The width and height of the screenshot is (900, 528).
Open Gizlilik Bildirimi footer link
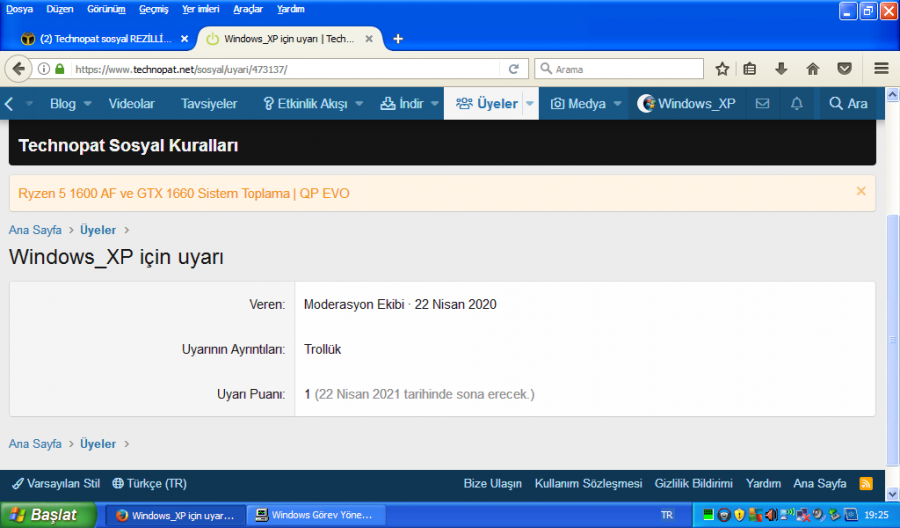[693, 484]
